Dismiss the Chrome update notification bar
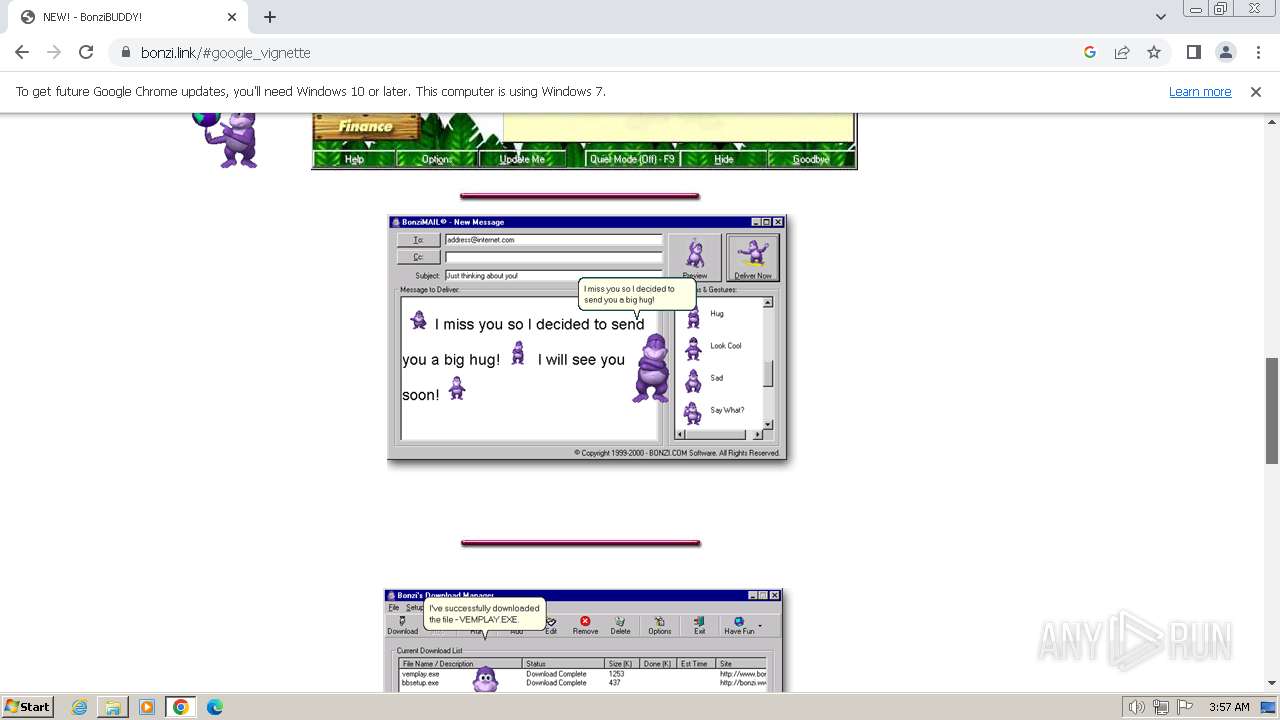This screenshot has width=1280, height=720. [1256, 91]
